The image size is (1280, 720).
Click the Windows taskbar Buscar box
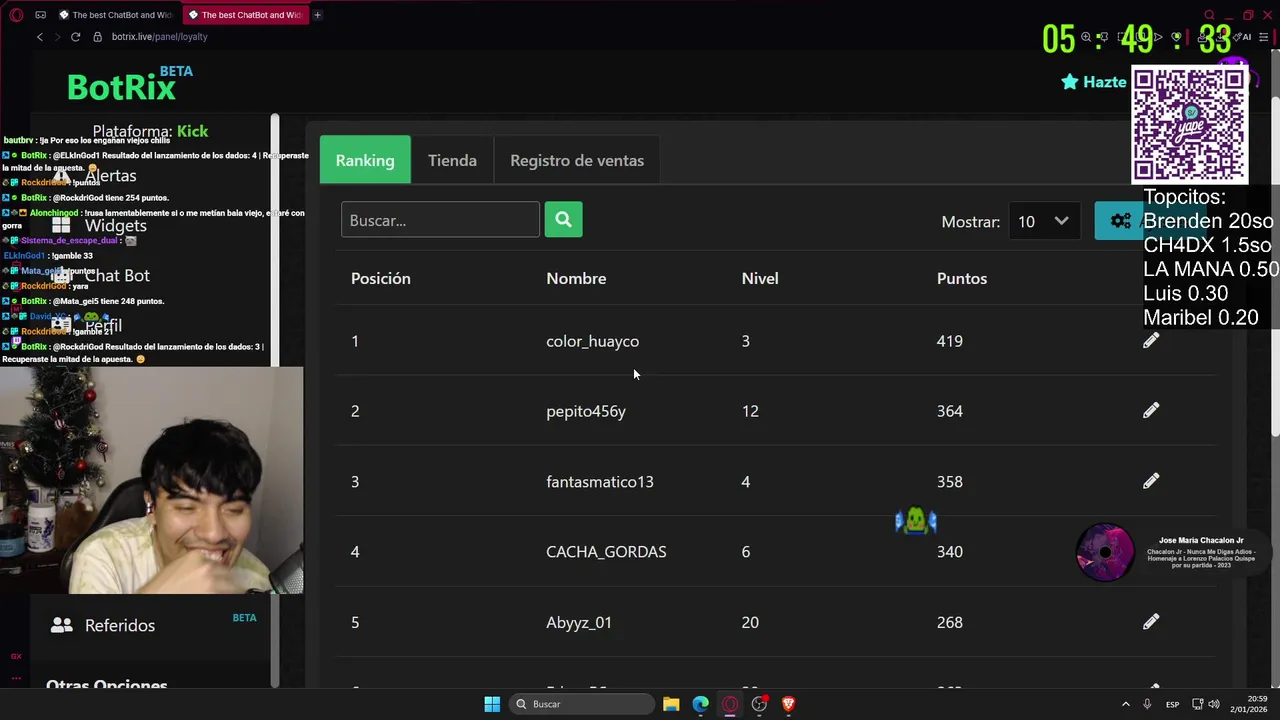(x=583, y=704)
